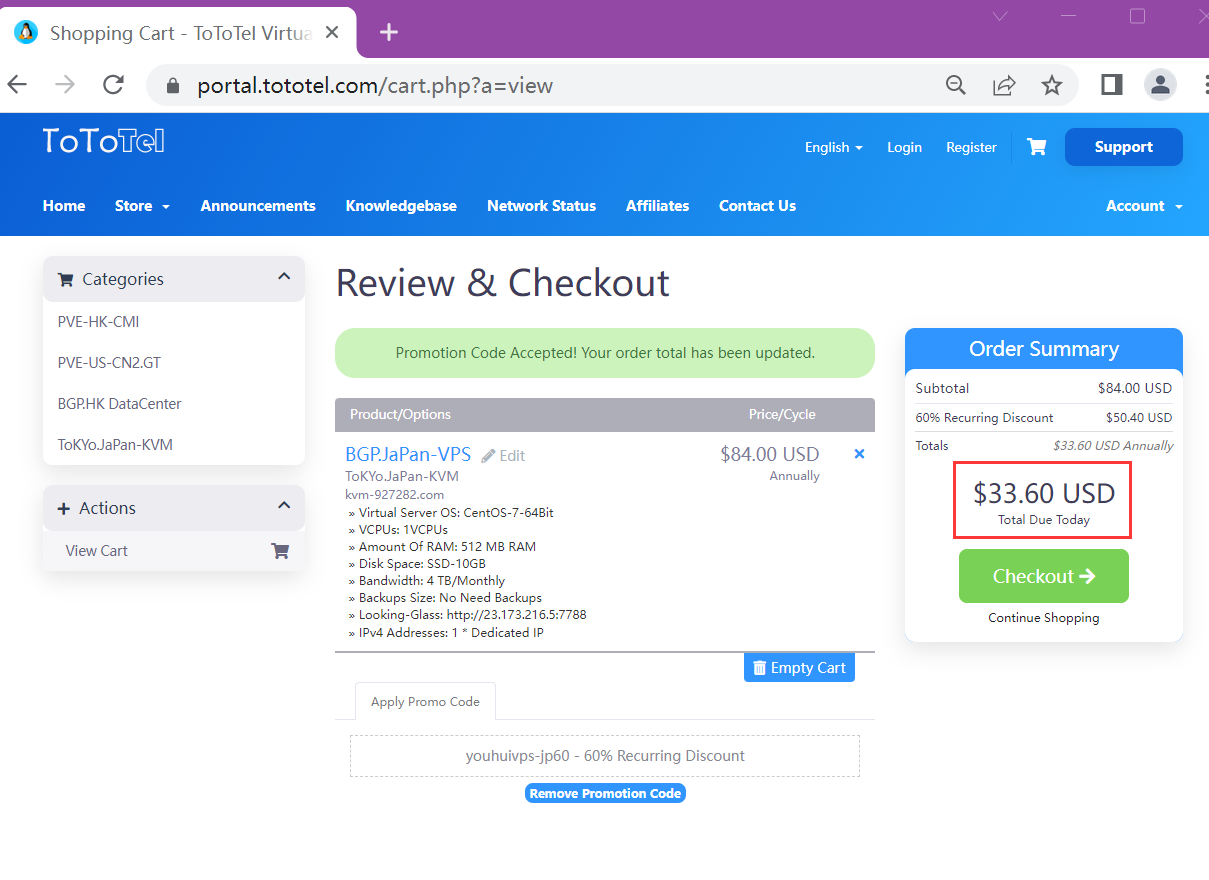Open the shopping cart icon in header
The width and height of the screenshot is (1209, 880).
point(1037,147)
